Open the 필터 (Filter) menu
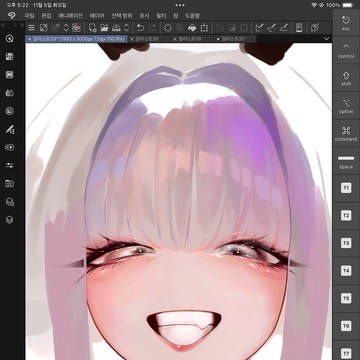 coord(161,16)
